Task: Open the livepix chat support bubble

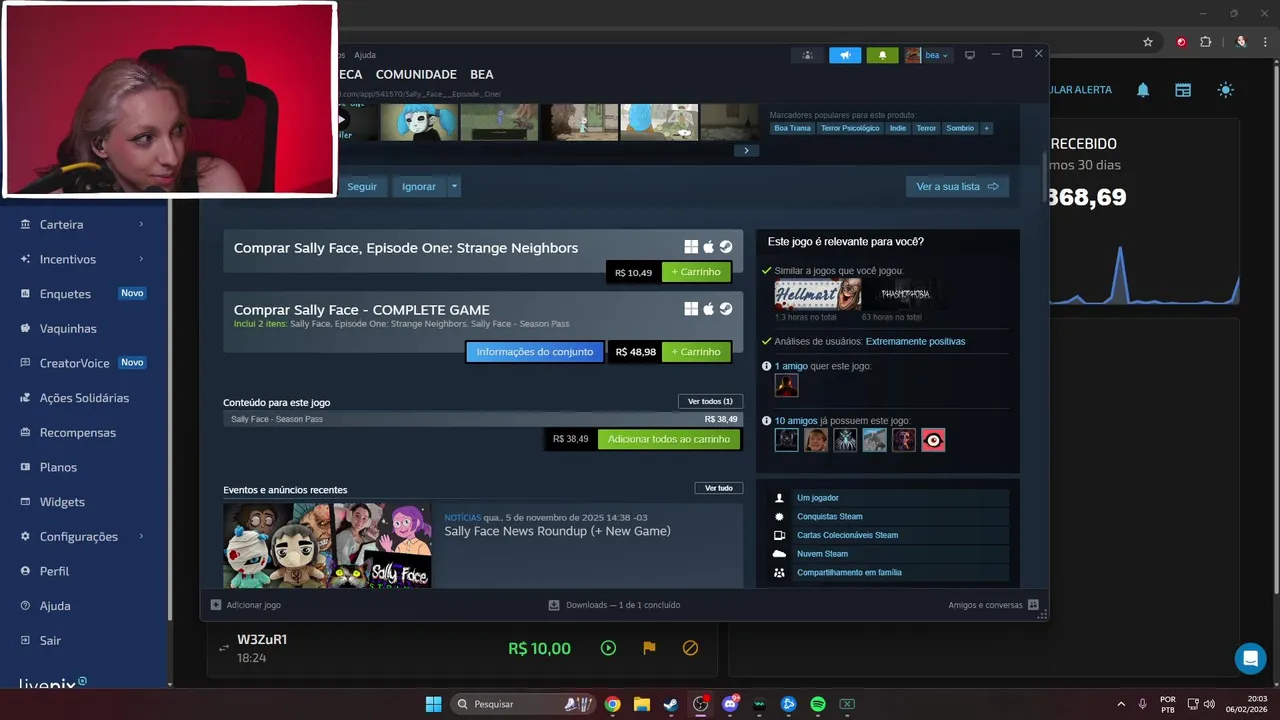Action: pos(1250,658)
